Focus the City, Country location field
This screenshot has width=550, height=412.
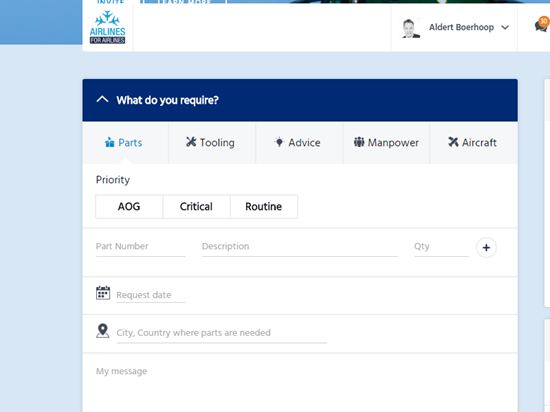pos(222,333)
